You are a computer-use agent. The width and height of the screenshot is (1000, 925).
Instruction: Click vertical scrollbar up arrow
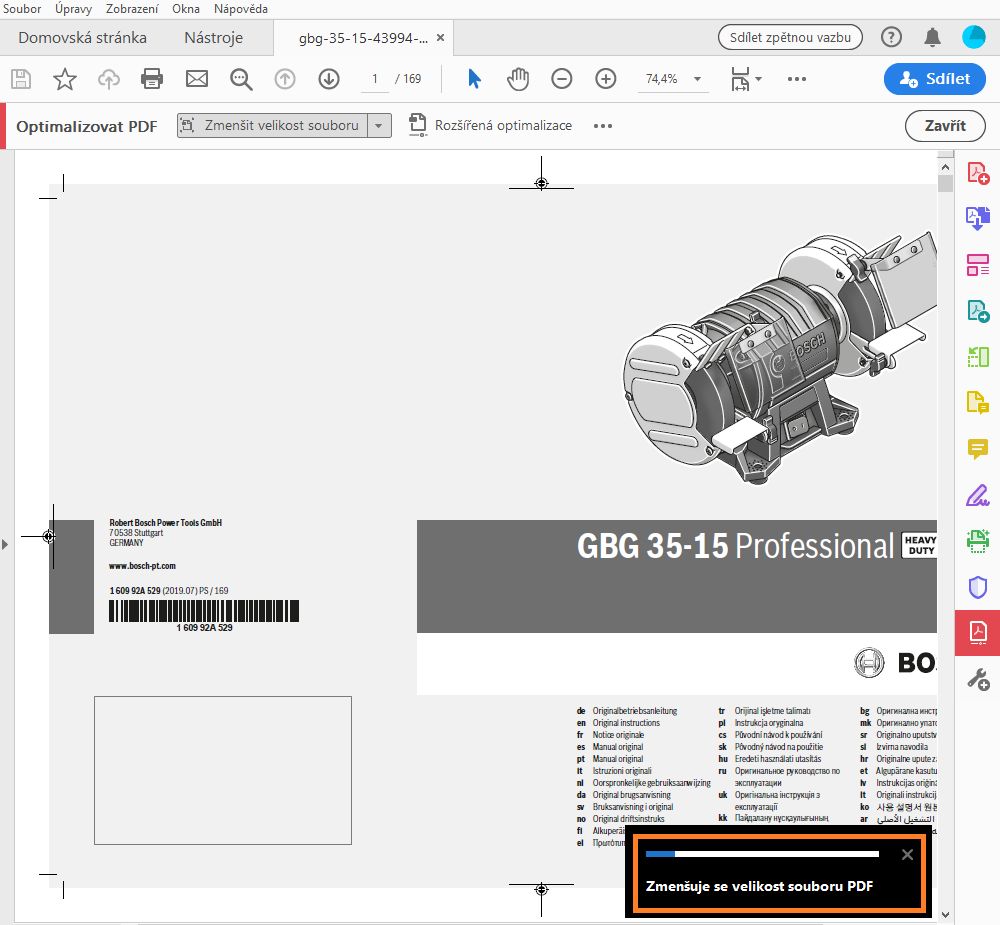945,167
